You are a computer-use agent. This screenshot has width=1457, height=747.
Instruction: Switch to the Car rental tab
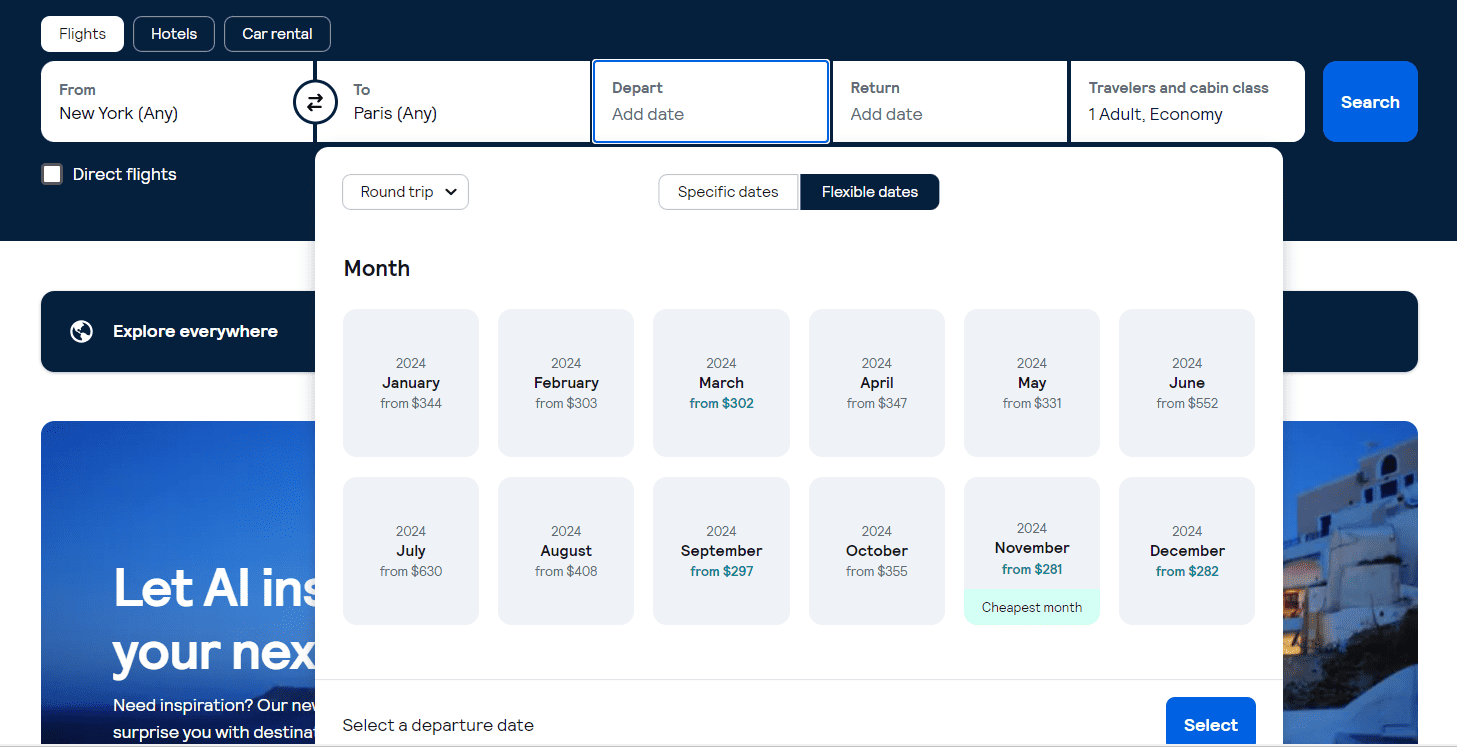click(x=277, y=33)
